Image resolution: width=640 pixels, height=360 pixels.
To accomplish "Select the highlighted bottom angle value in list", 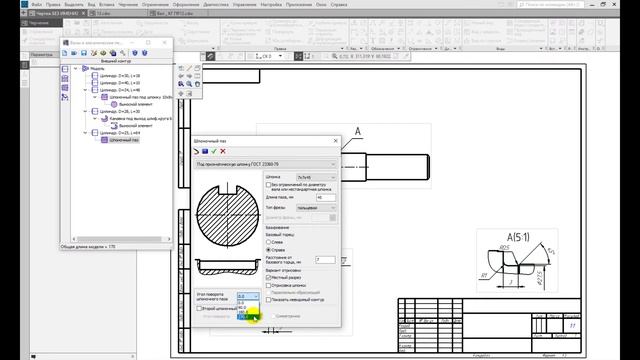I will (248, 317).
